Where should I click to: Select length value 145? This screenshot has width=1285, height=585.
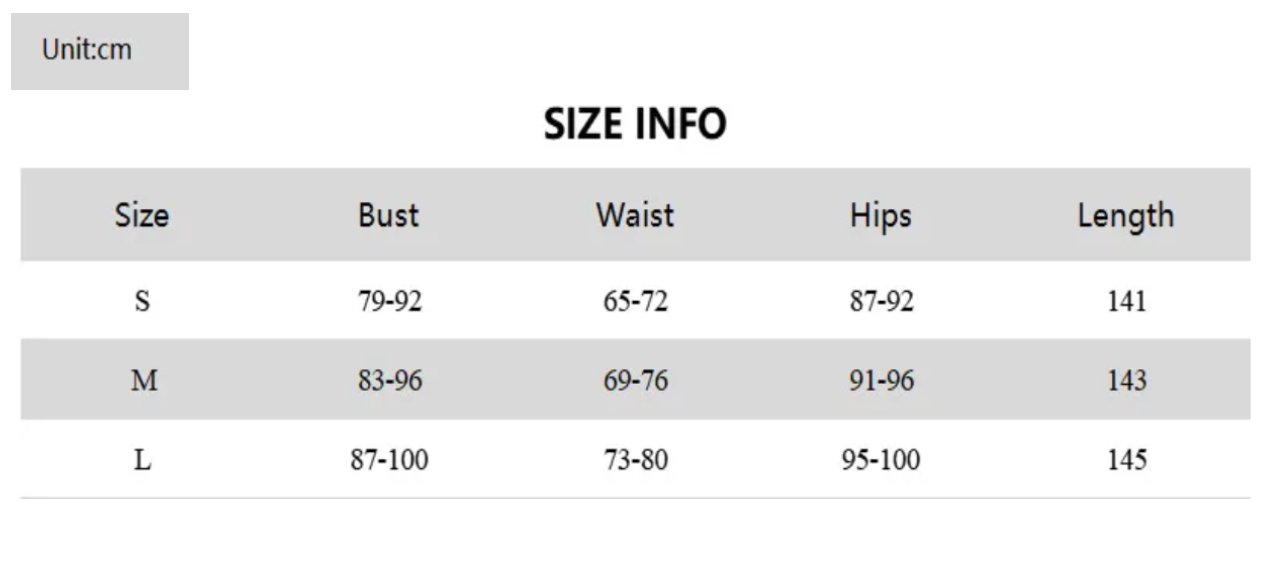(1127, 460)
